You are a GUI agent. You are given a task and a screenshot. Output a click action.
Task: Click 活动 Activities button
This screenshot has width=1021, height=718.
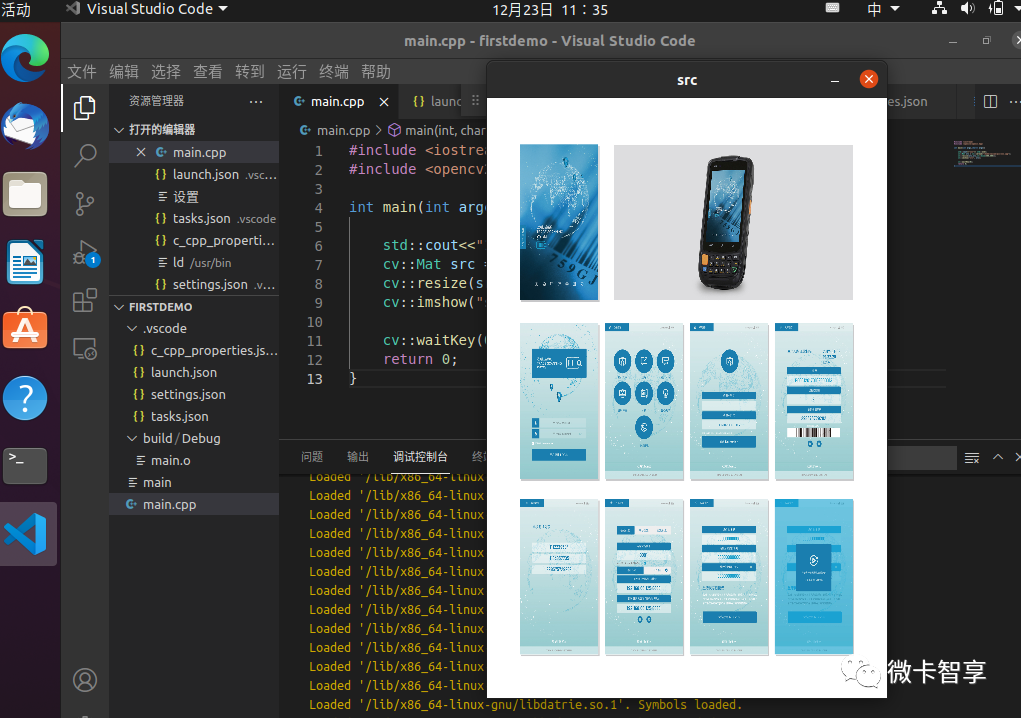click(16, 10)
